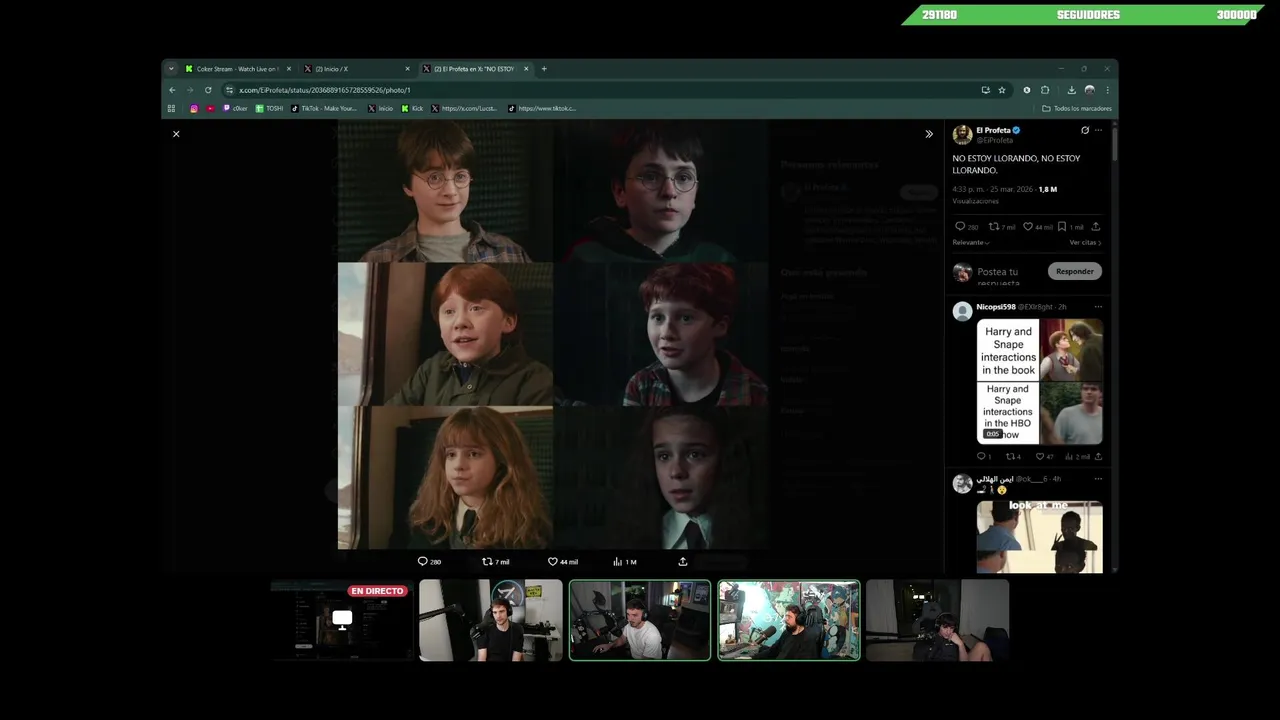Open El Profeta profile avatar
This screenshot has height=720, width=1280.
tap(962, 135)
